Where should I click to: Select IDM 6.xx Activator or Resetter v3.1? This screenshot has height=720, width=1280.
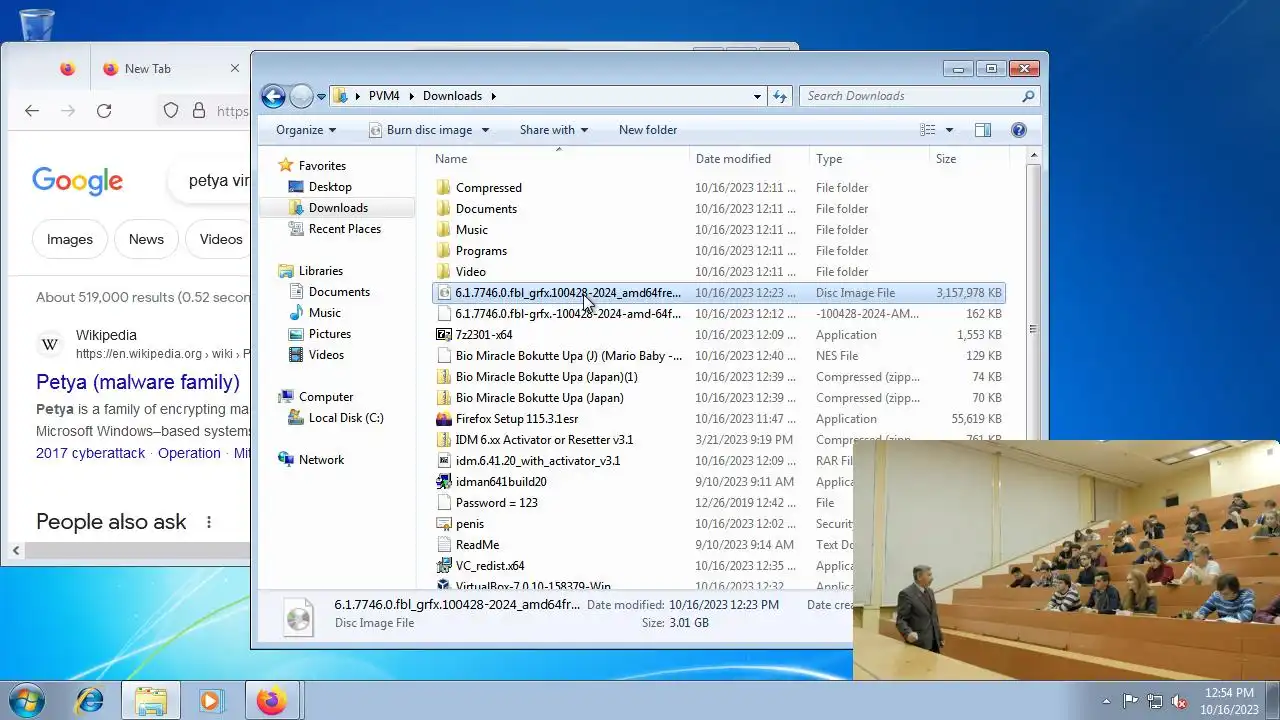click(544, 440)
